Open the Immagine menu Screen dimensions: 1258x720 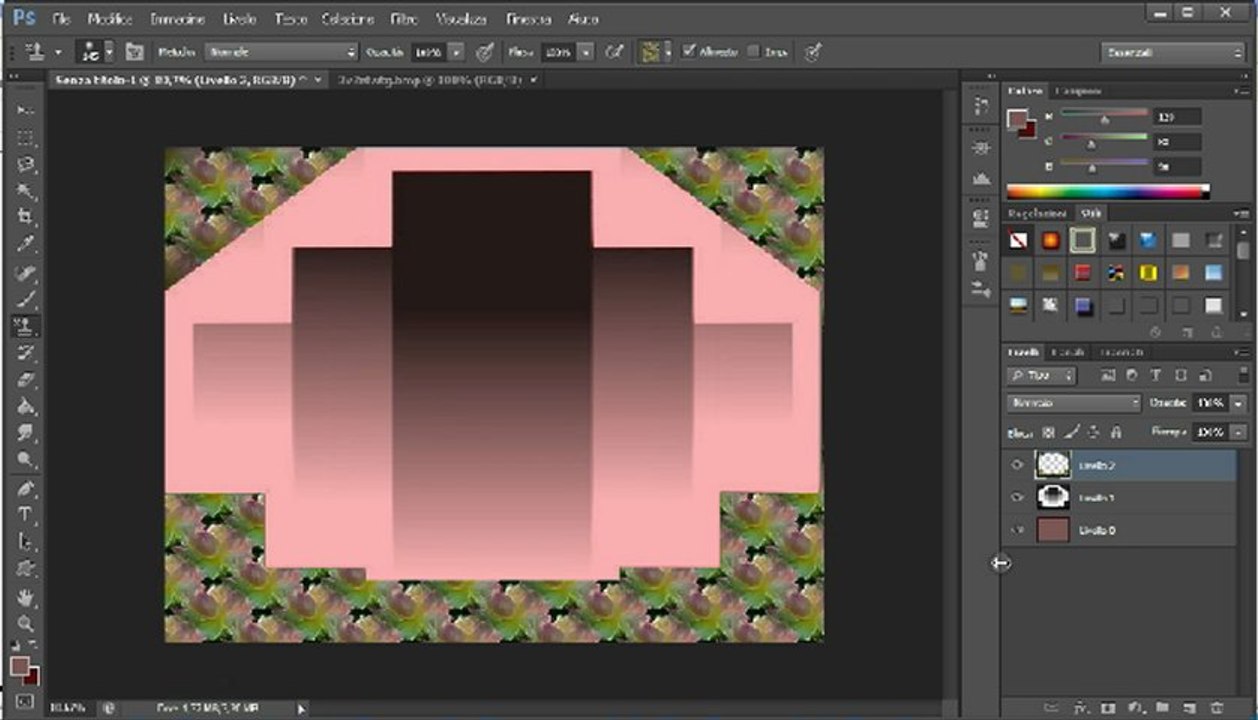[x=177, y=19]
